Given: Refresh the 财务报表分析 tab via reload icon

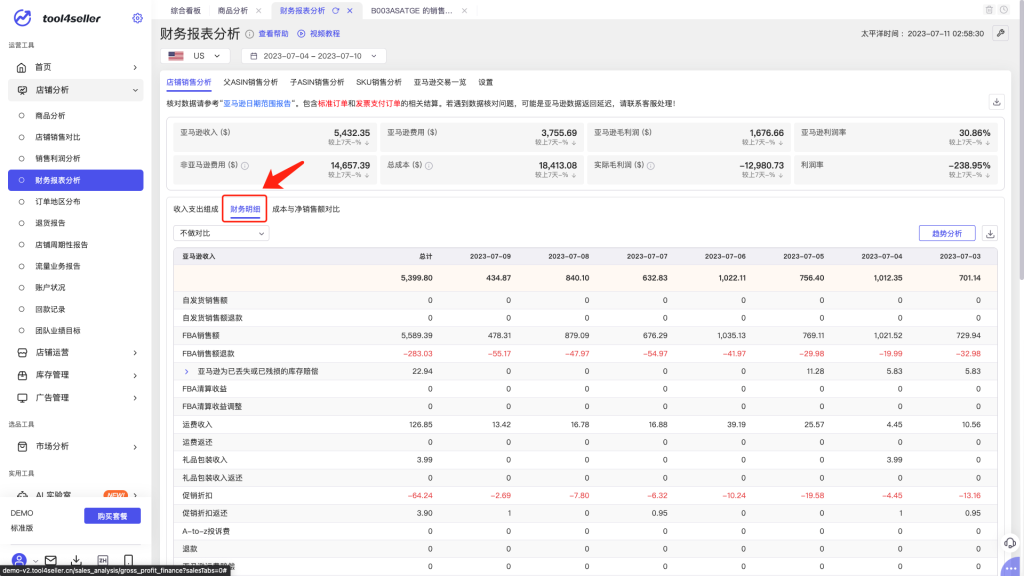Looking at the screenshot, I should (336, 10).
